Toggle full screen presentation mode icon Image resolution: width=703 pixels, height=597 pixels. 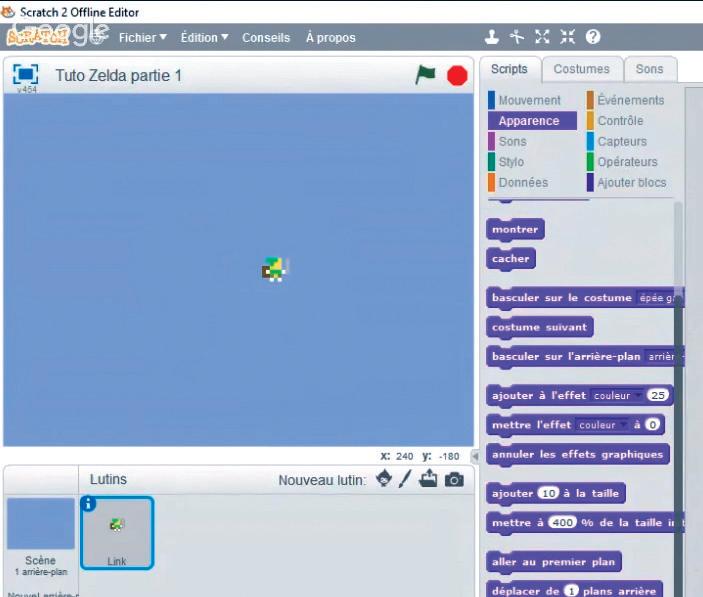click(x=26, y=74)
